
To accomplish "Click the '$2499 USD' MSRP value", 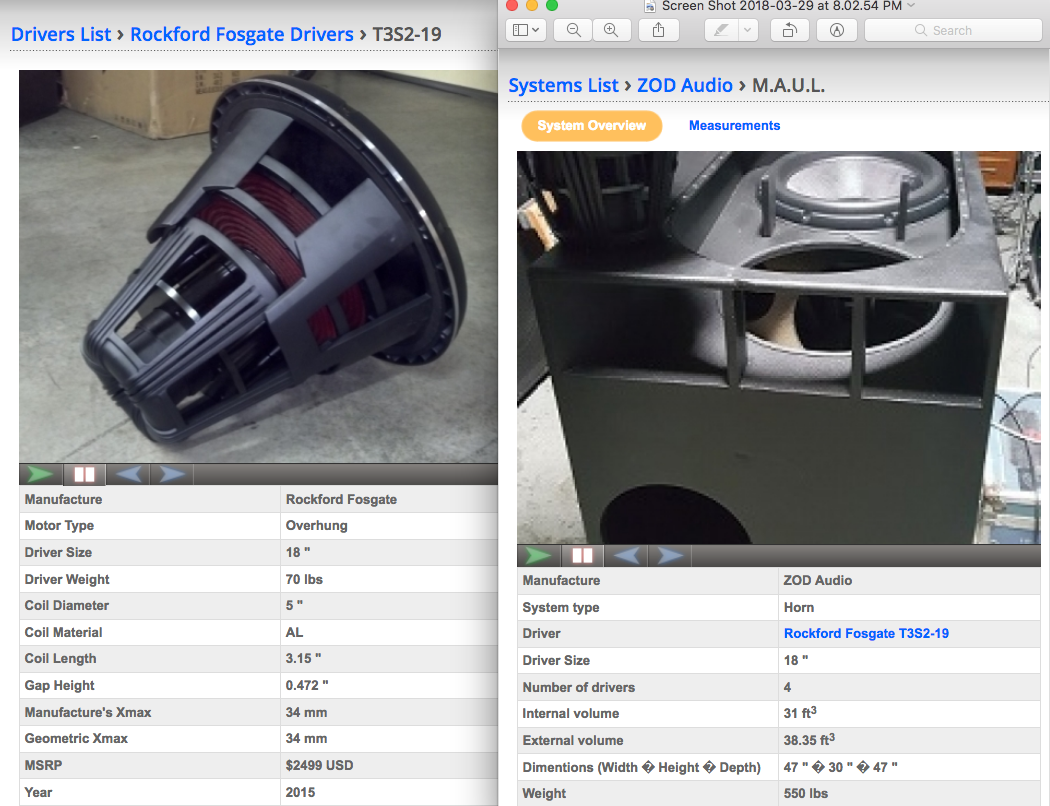I will (x=319, y=765).
